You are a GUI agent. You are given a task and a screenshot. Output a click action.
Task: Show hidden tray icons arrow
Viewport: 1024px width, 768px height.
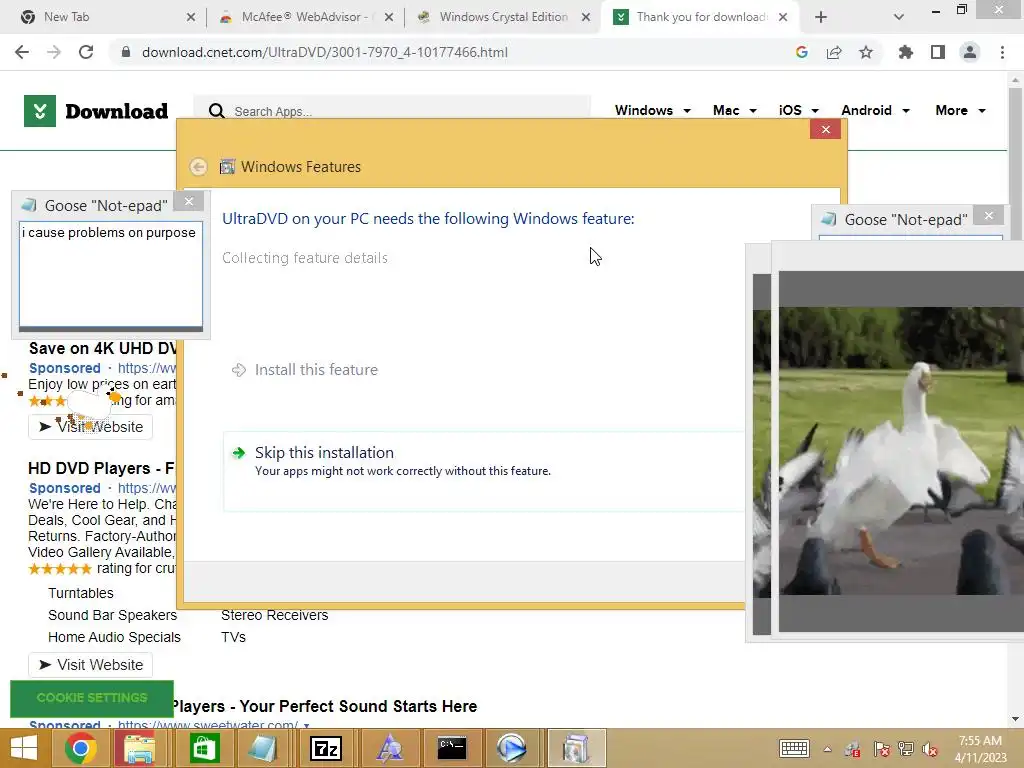(827, 749)
